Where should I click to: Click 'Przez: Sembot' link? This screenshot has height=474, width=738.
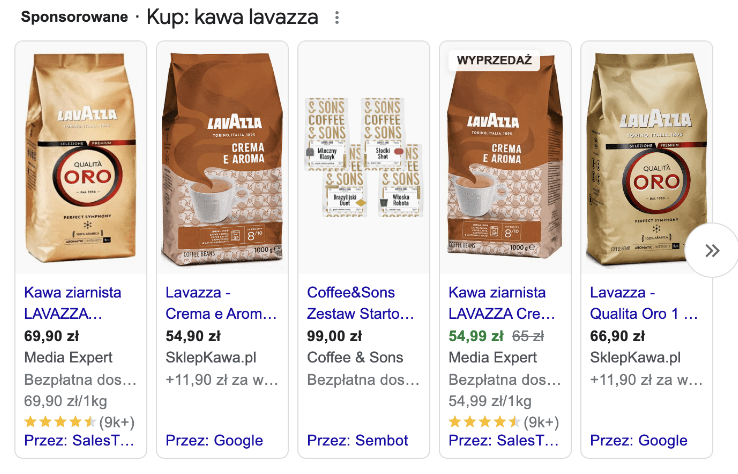click(x=358, y=441)
